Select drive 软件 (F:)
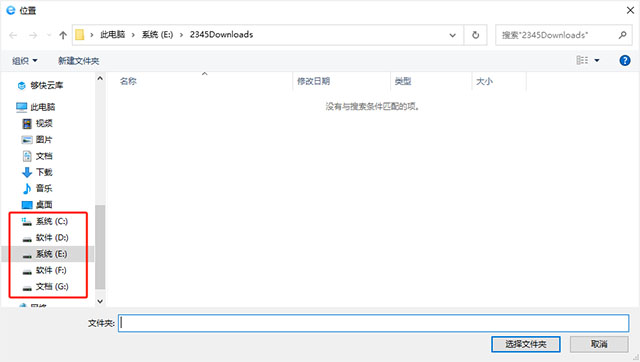The height and width of the screenshot is (362, 640). [x=44, y=270]
